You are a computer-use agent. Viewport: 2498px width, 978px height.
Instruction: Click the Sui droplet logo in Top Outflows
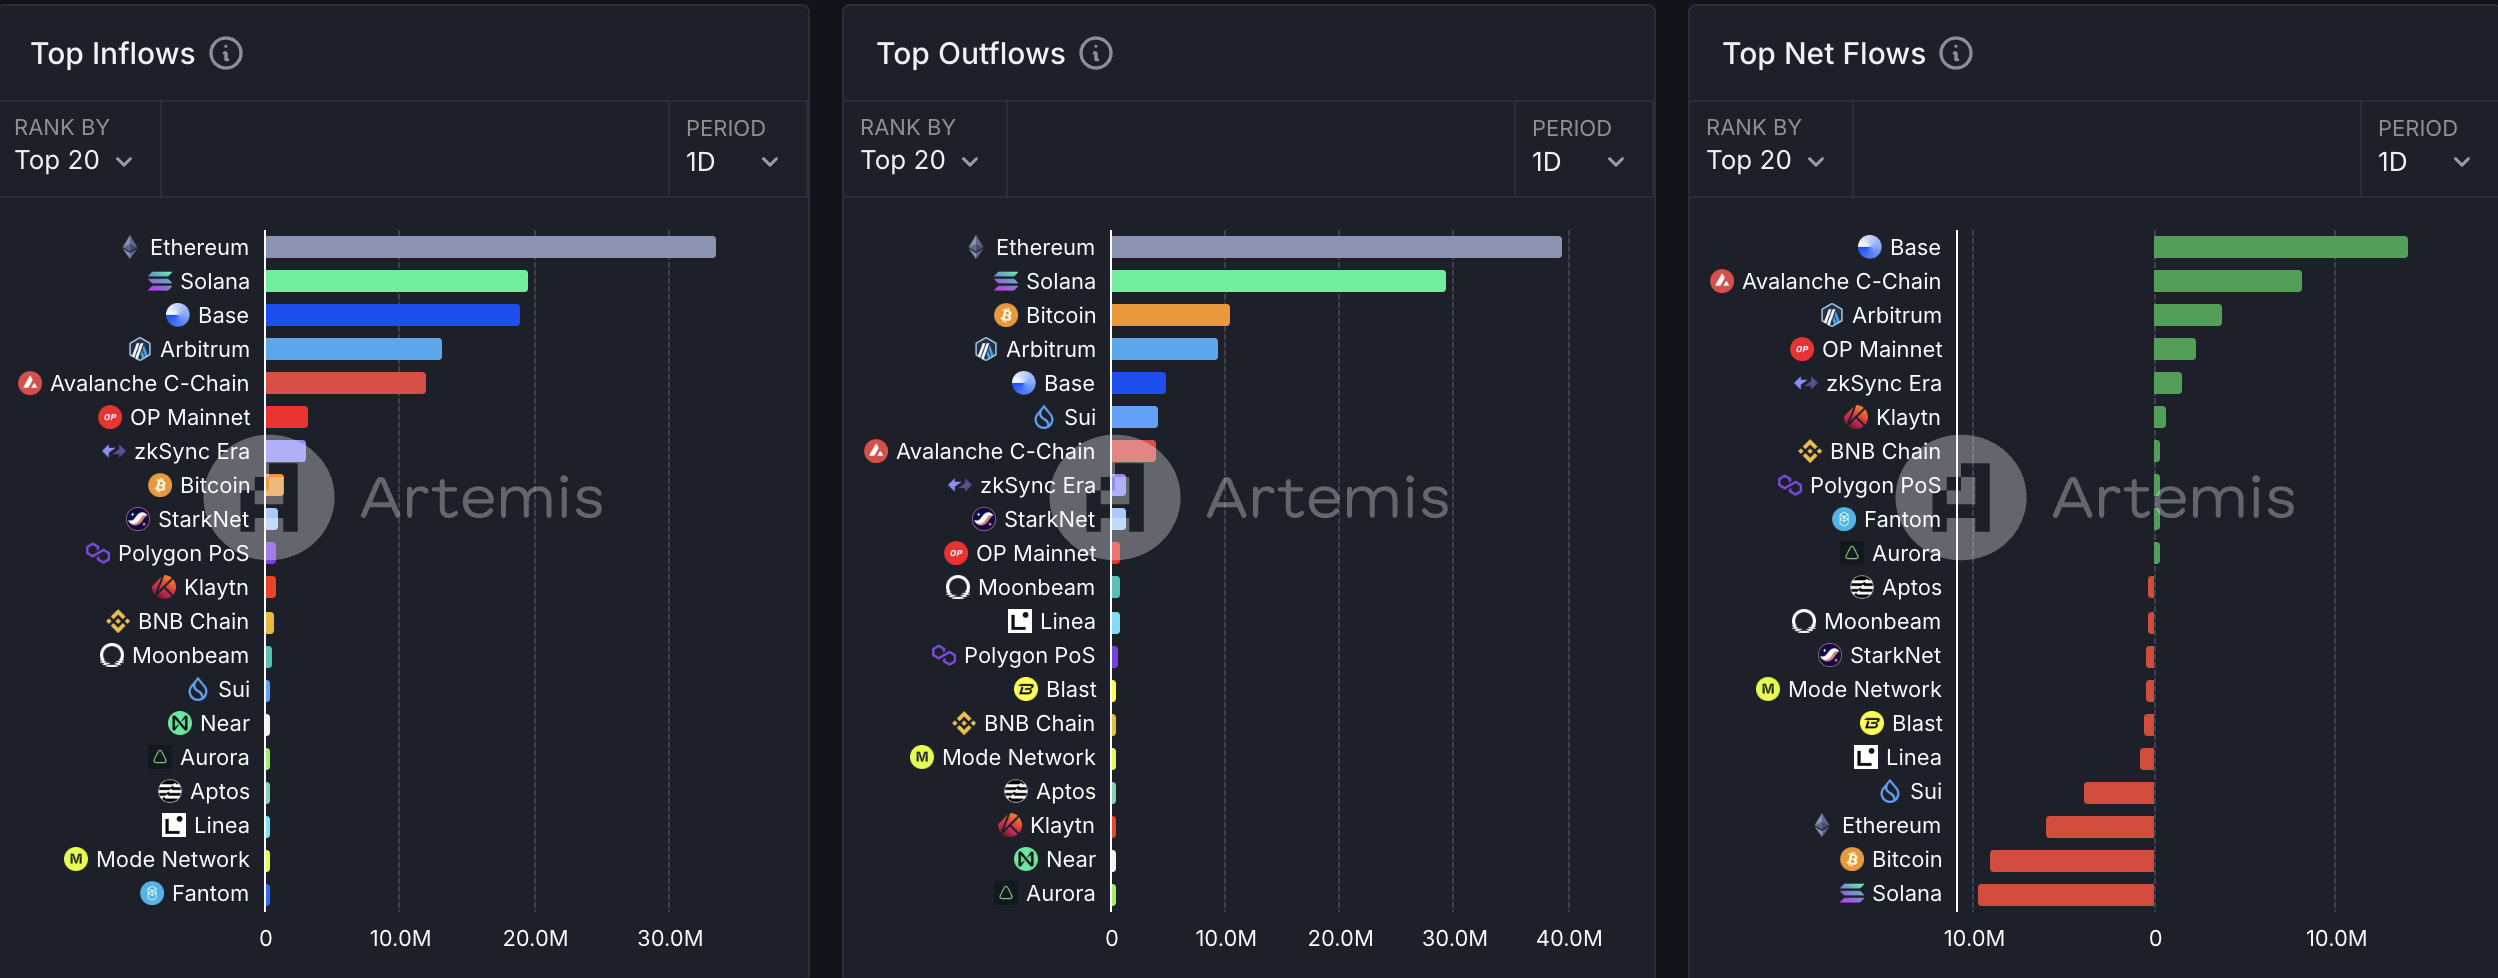coord(1044,417)
